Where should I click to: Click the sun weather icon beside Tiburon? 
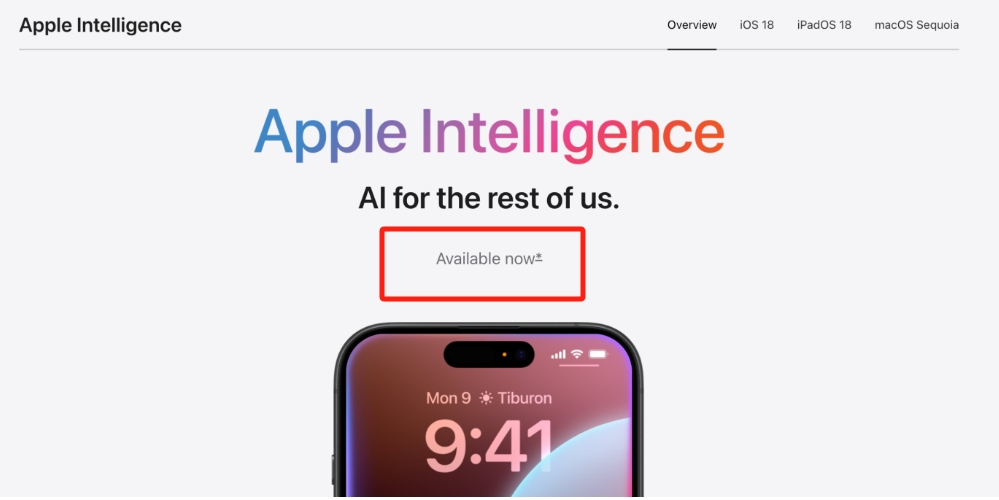point(485,399)
